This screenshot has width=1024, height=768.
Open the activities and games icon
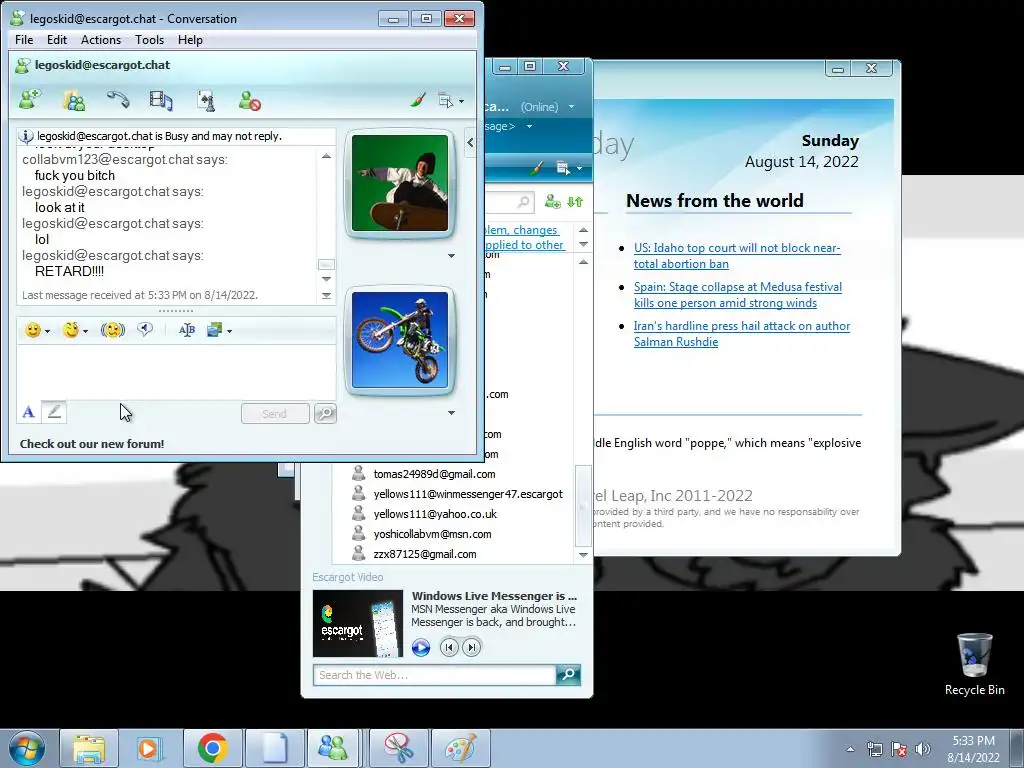[206, 100]
